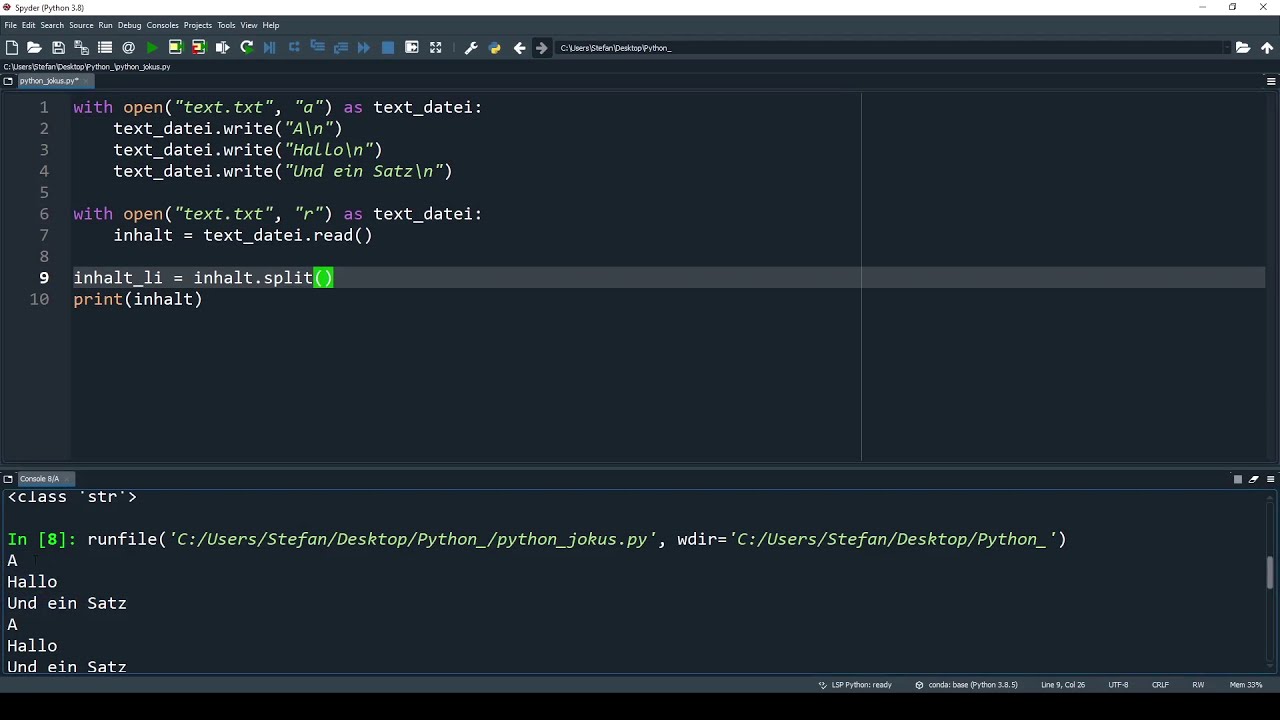The width and height of the screenshot is (1280, 720).
Task: Open the file switcher list icon
Action: coord(105,47)
